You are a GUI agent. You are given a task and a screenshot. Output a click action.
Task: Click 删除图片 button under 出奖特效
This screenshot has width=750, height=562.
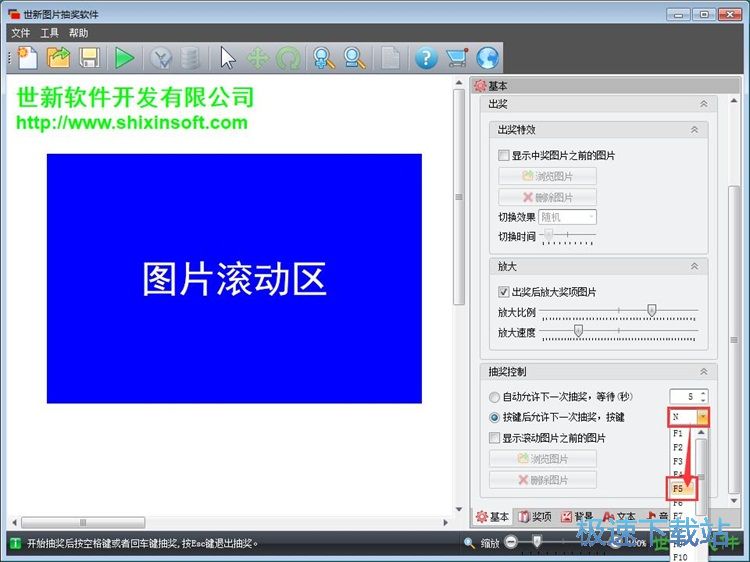tap(547, 198)
